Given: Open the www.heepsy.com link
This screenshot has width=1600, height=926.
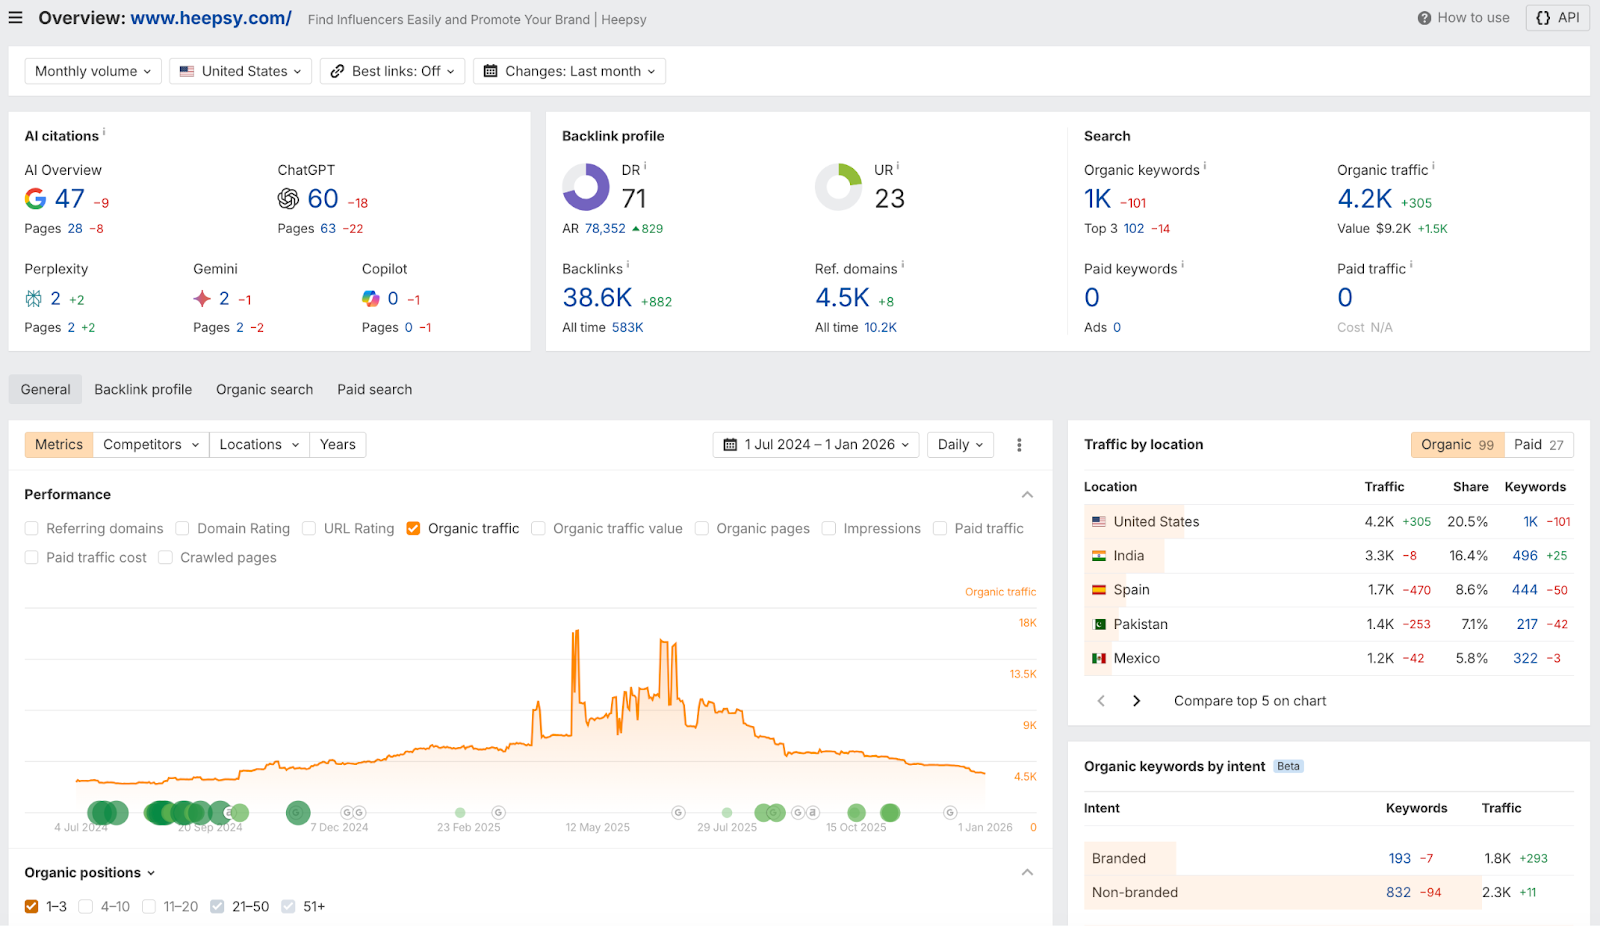Looking at the screenshot, I should [x=211, y=18].
